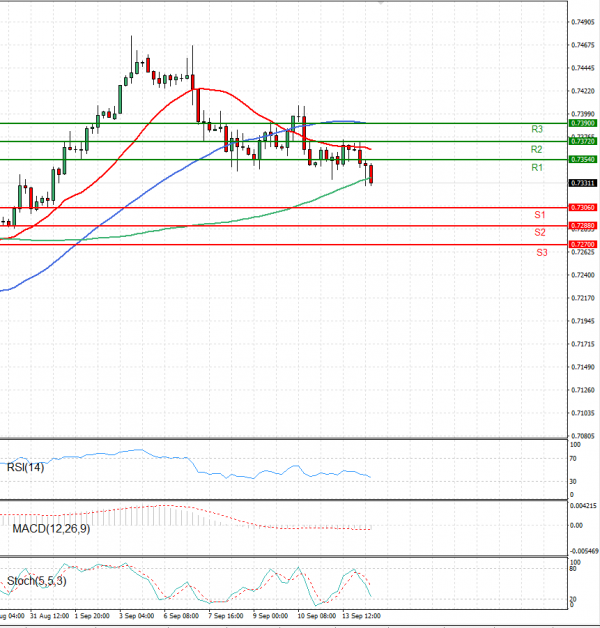This screenshot has width=600, height=628.
Task: Click the 31 Aug 12:00 time label
Action: [49, 616]
